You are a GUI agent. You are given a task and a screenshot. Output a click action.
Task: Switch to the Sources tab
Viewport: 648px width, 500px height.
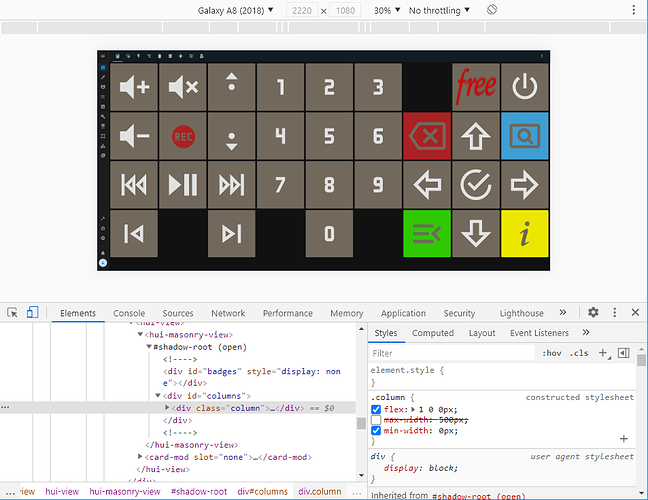pos(178,313)
